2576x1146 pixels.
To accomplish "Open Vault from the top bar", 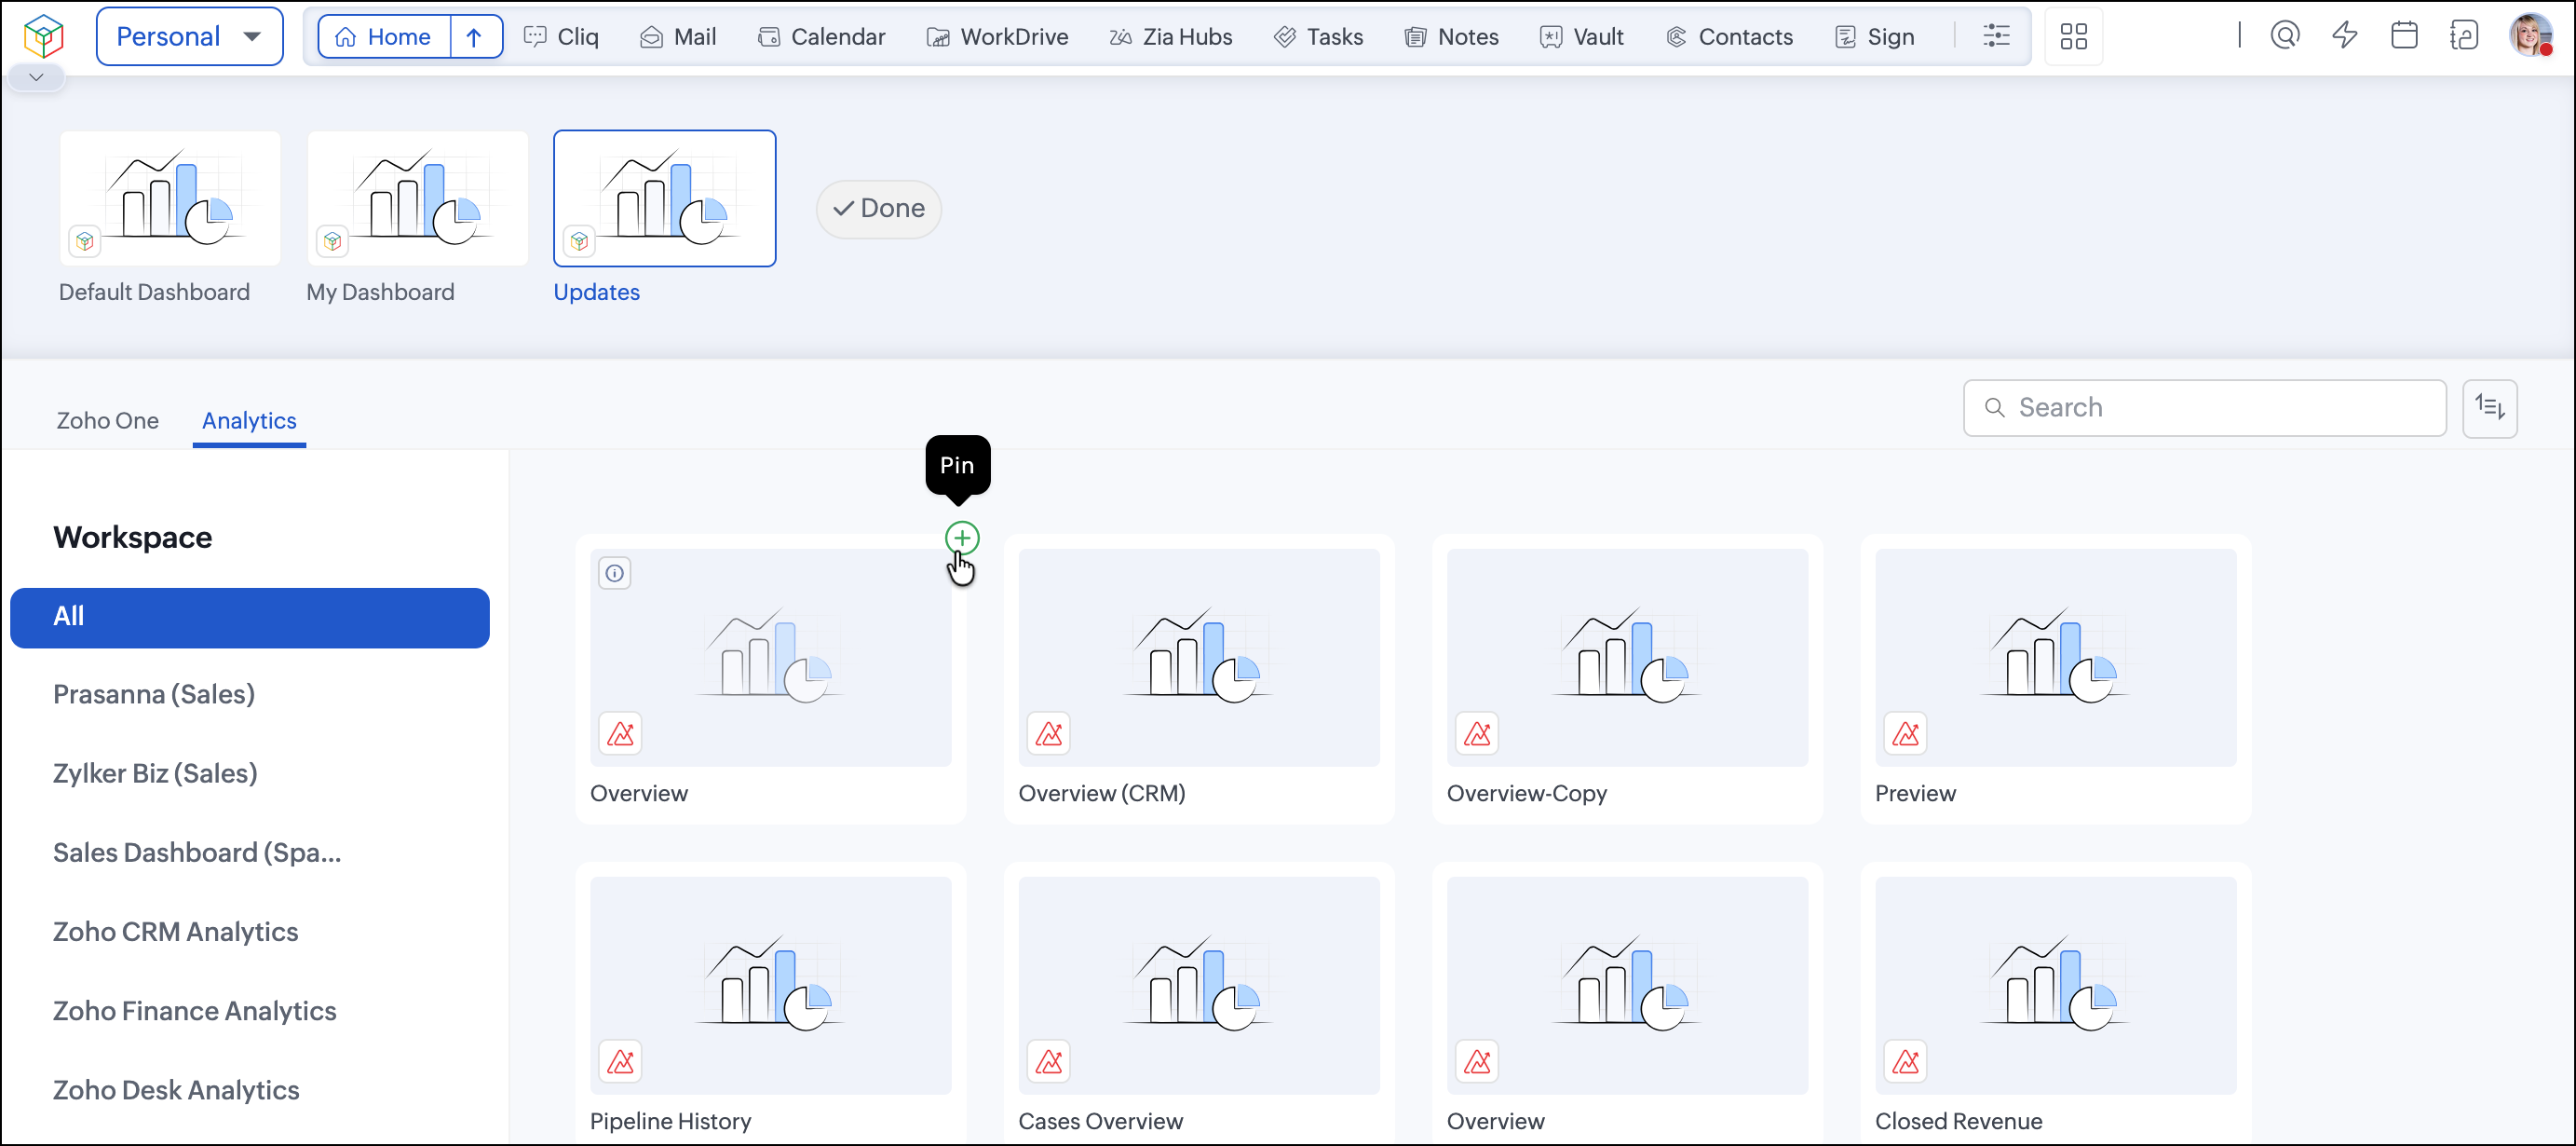I will coord(1582,37).
